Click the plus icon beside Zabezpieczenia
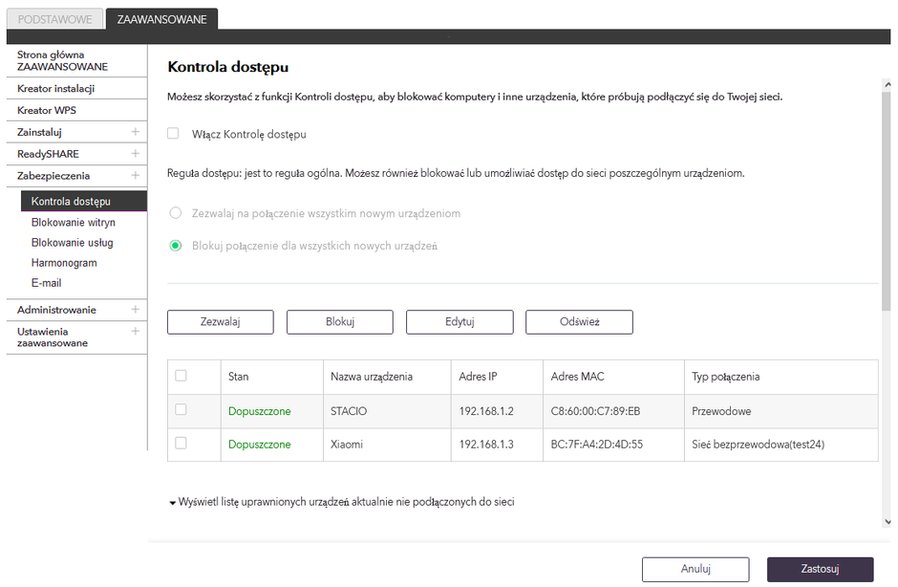 [x=135, y=175]
